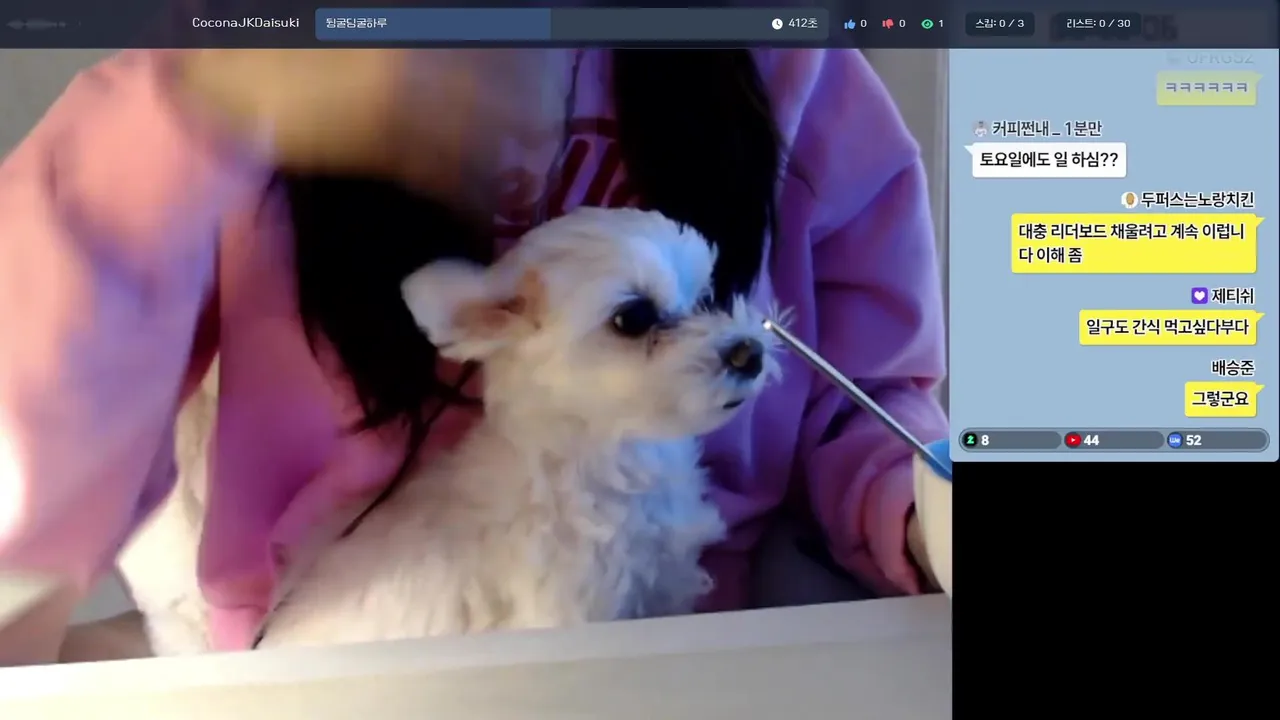Viewport: 1280px width, 720px height.
Task: Click the green eye viewer count icon
Action: click(927, 24)
